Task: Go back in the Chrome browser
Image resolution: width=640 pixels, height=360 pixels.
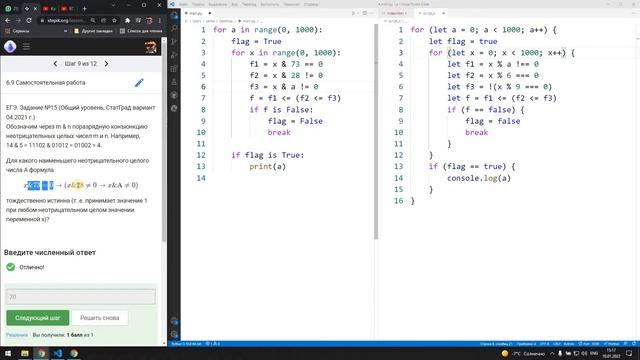Action: click(7, 20)
